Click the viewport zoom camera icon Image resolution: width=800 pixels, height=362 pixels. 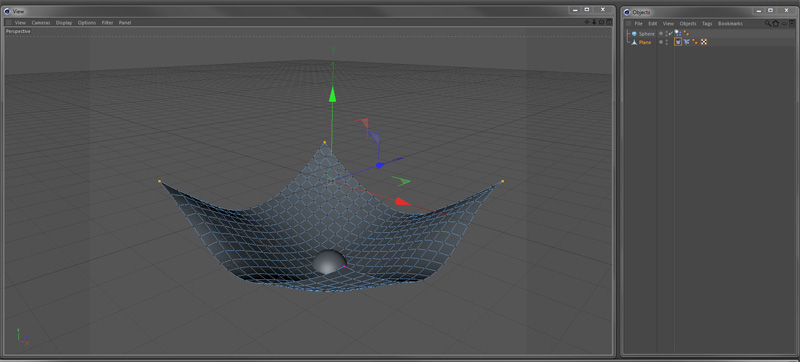click(x=594, y=22)
